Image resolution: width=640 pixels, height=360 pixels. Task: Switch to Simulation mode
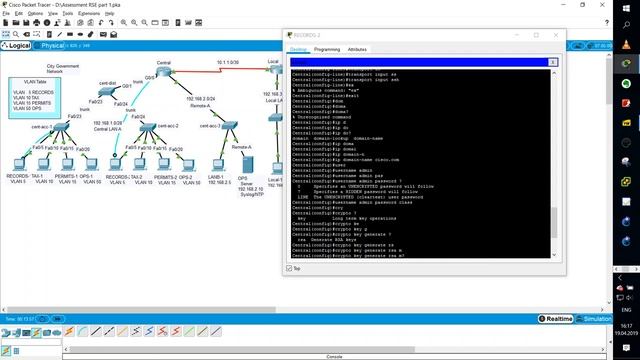[593, 318]
